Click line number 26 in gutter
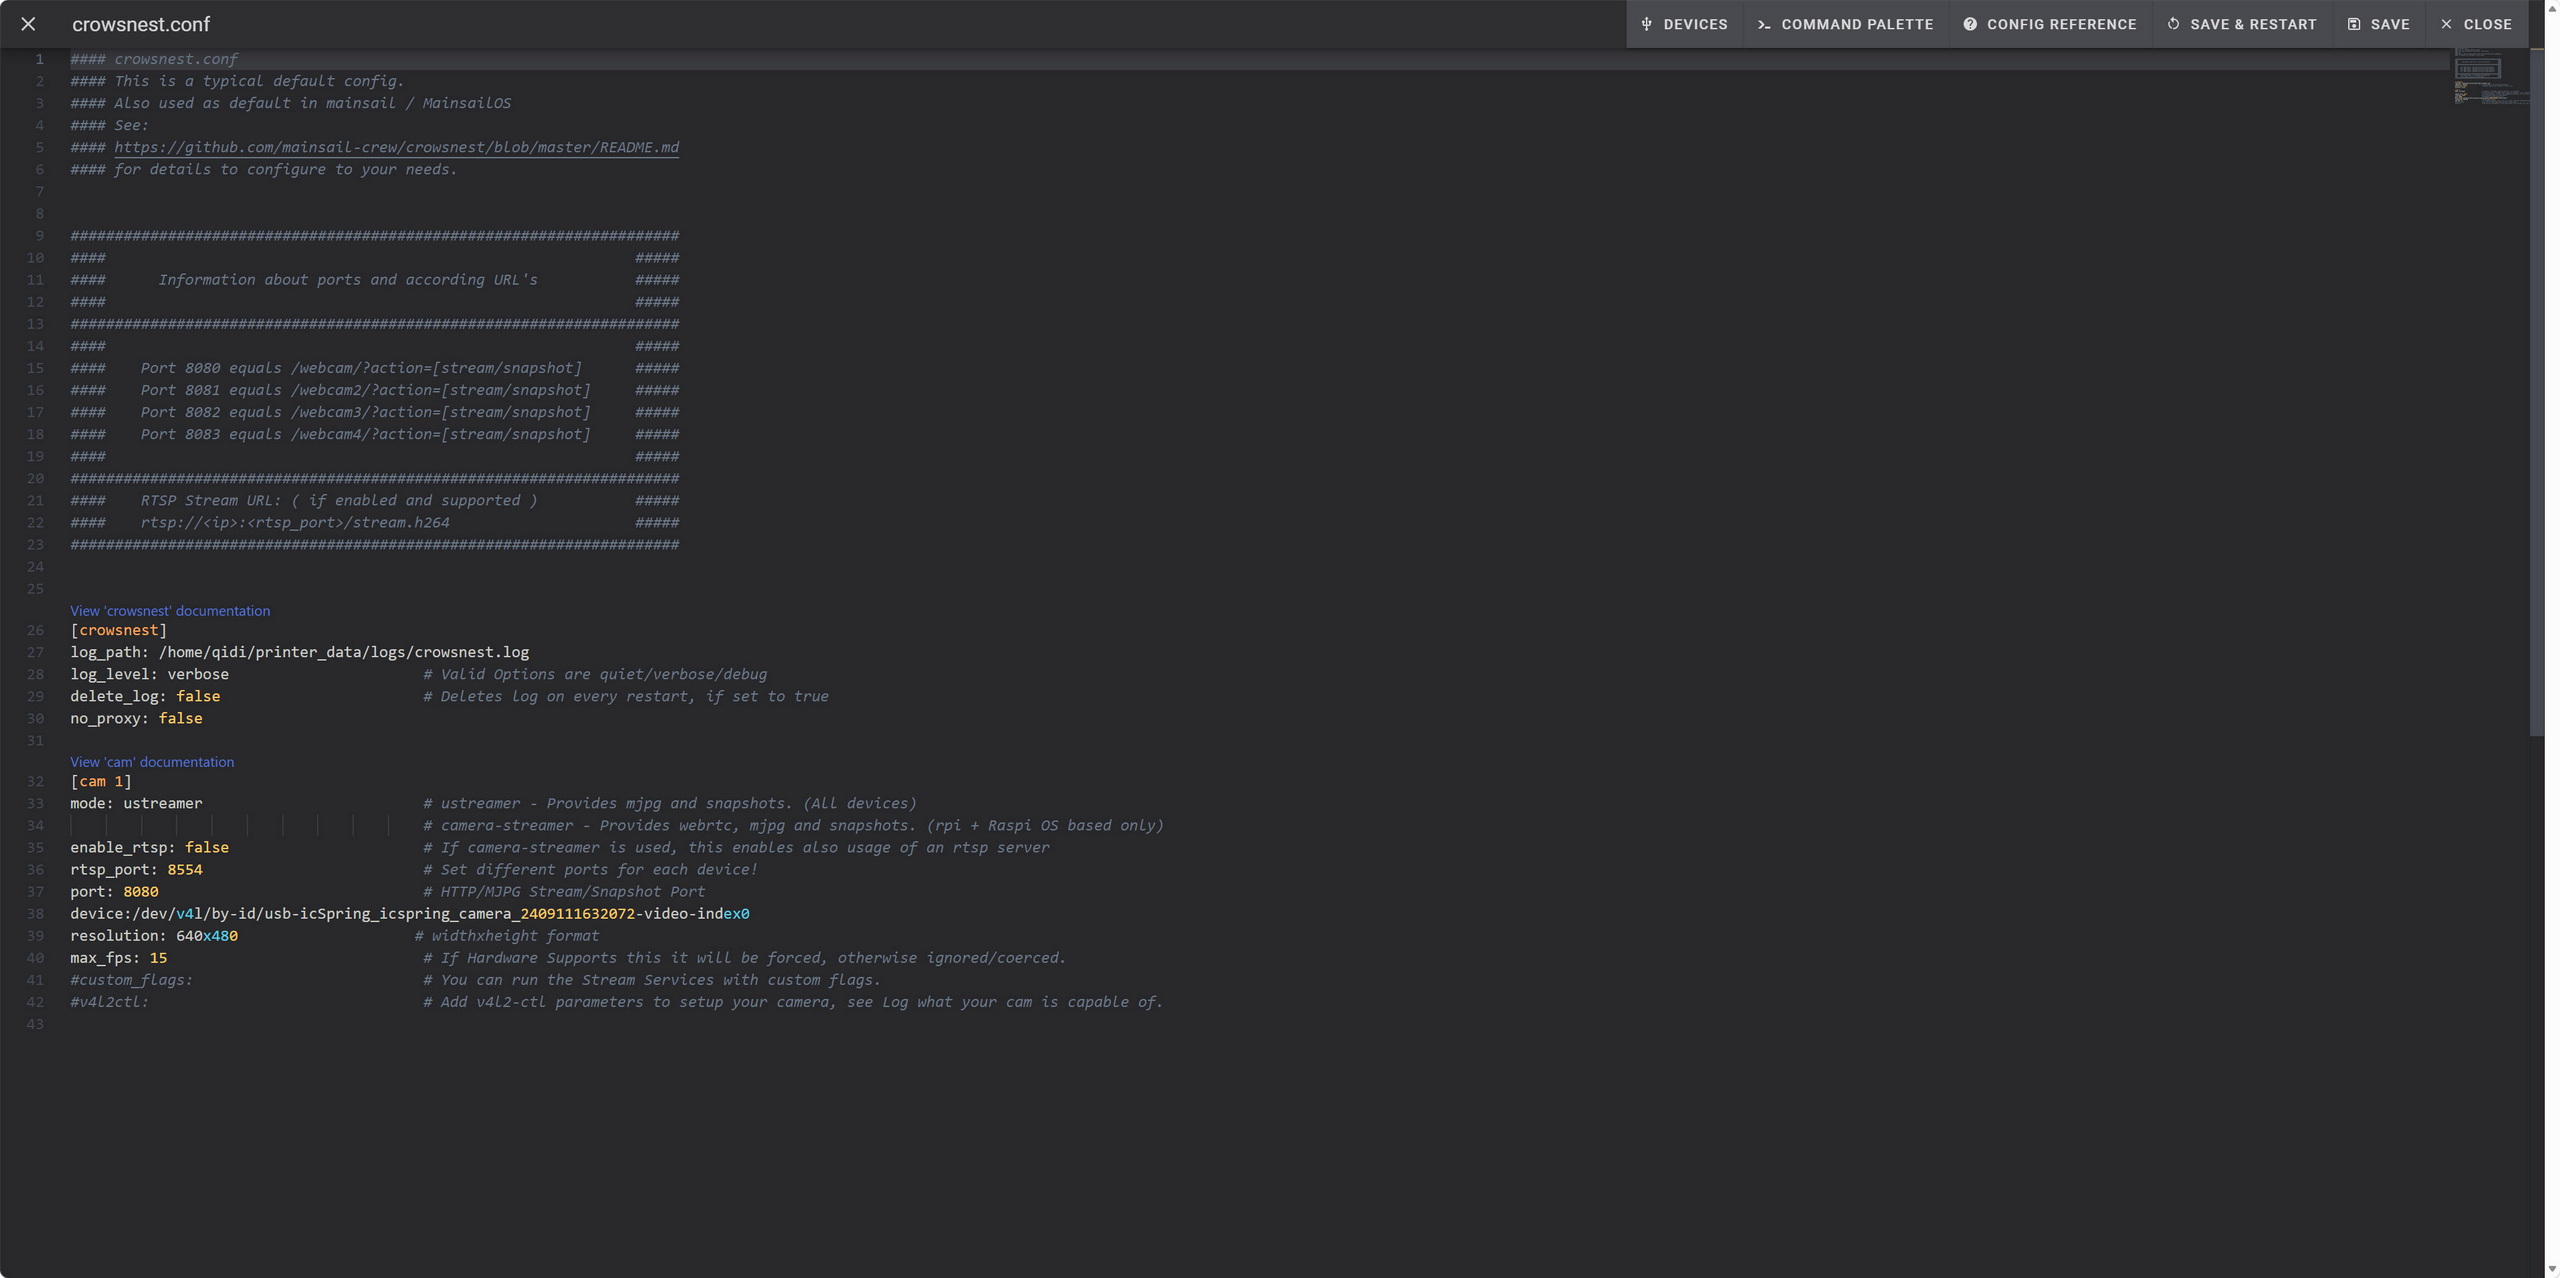 point(35,630)
